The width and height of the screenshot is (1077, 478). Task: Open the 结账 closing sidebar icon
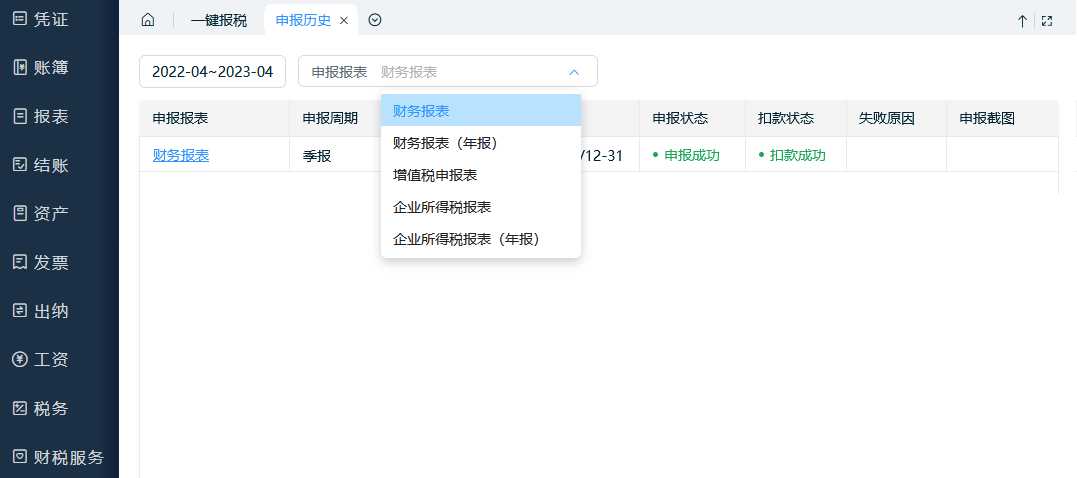[20, 165]
